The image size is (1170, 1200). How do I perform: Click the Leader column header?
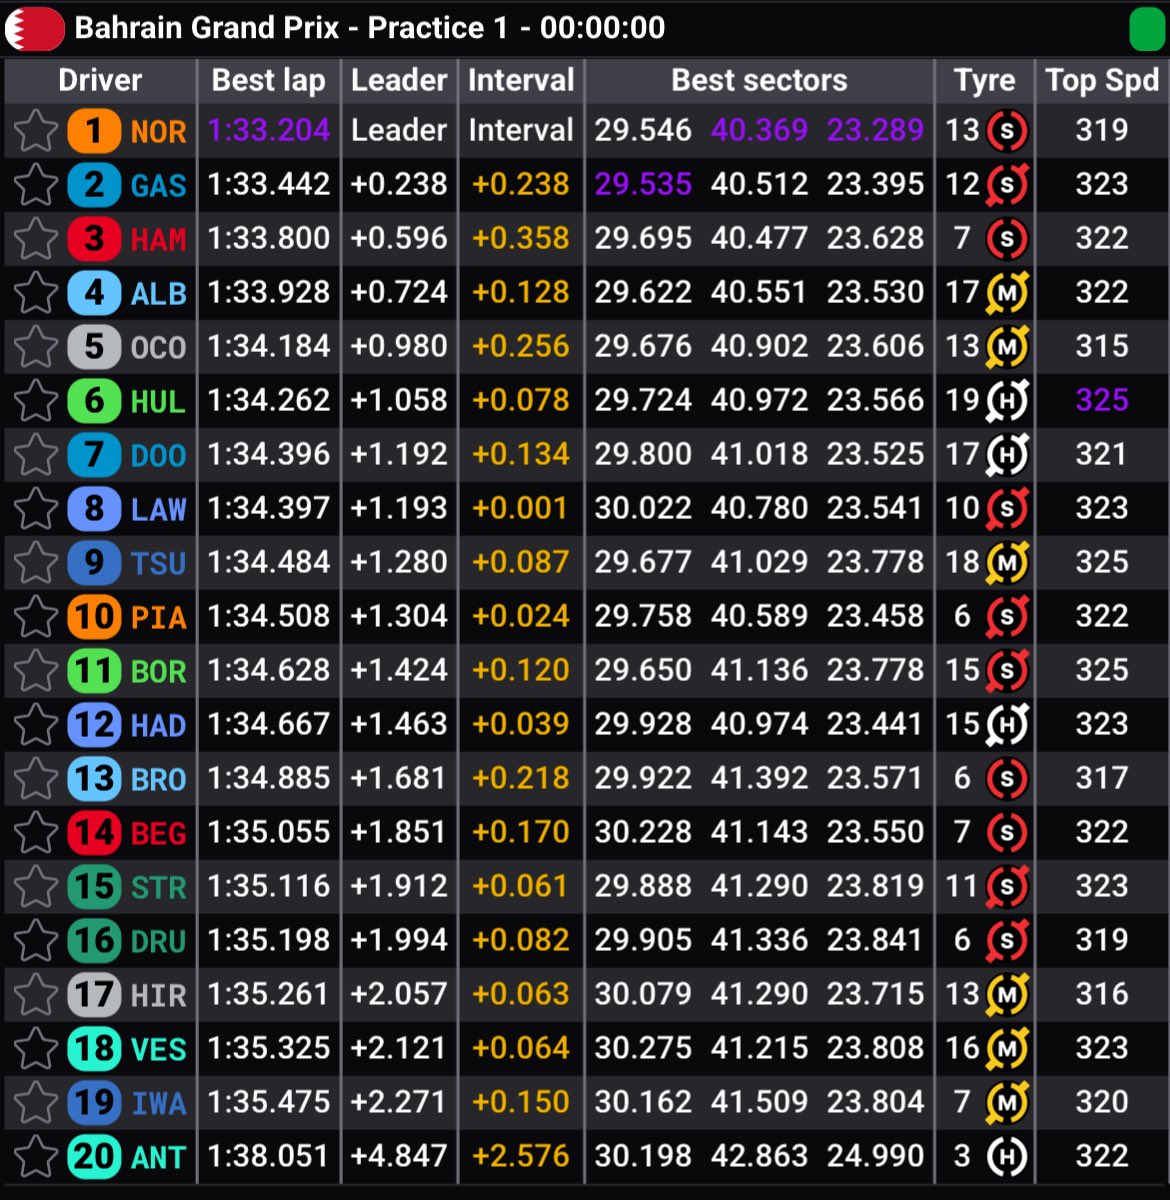pyautogui.click(x=399, y=80)
